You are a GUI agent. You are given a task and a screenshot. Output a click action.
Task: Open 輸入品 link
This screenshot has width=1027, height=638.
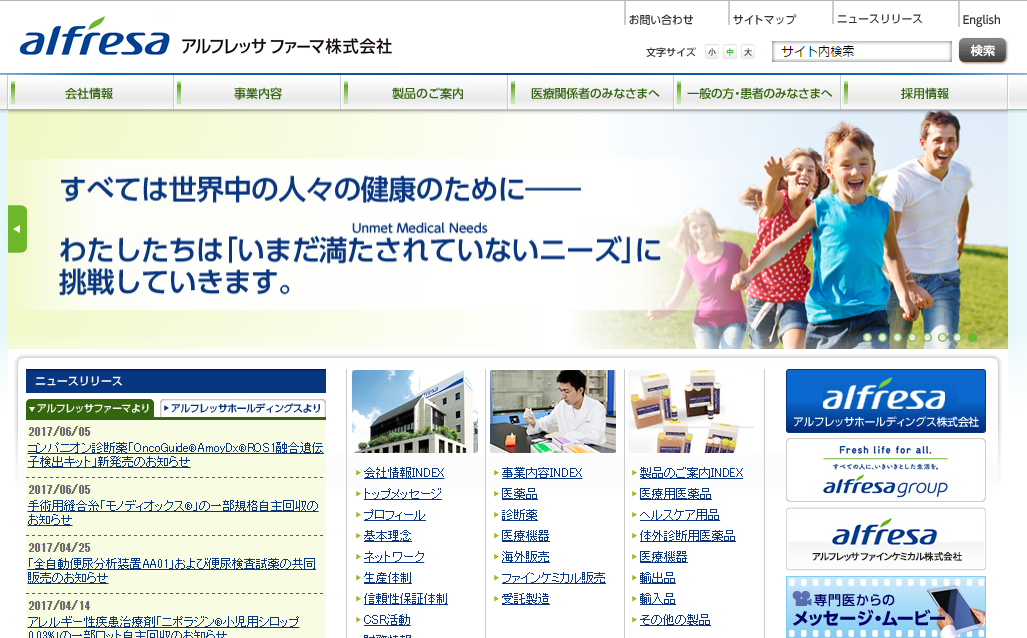(x=658, y=599)
